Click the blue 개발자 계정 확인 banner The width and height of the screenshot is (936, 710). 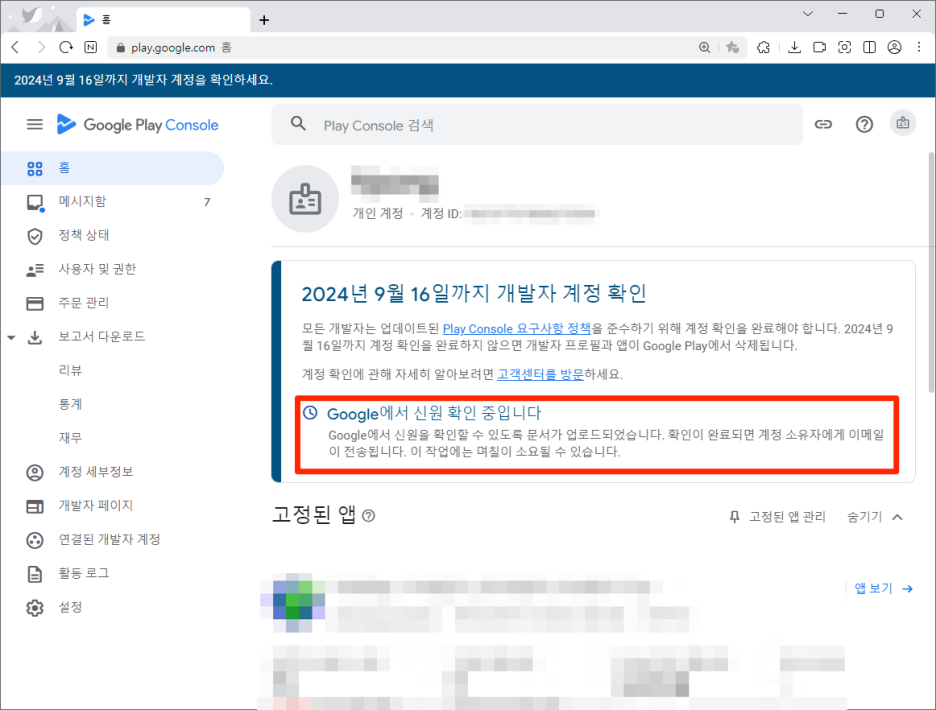pyautogui.click(x=468, y=80)
